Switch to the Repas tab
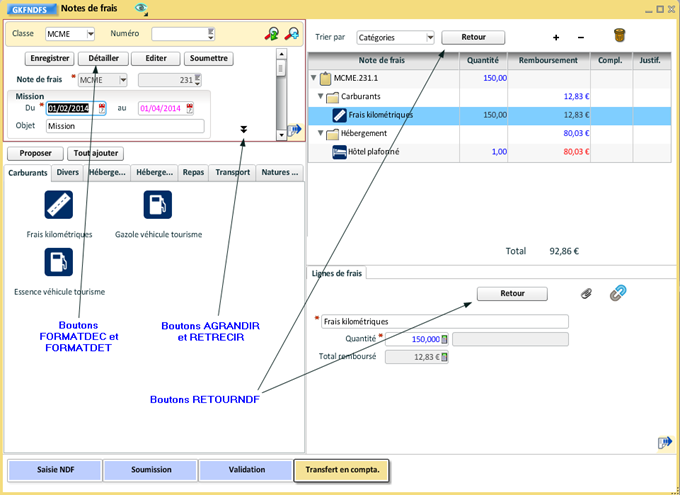 coord(193,172)
